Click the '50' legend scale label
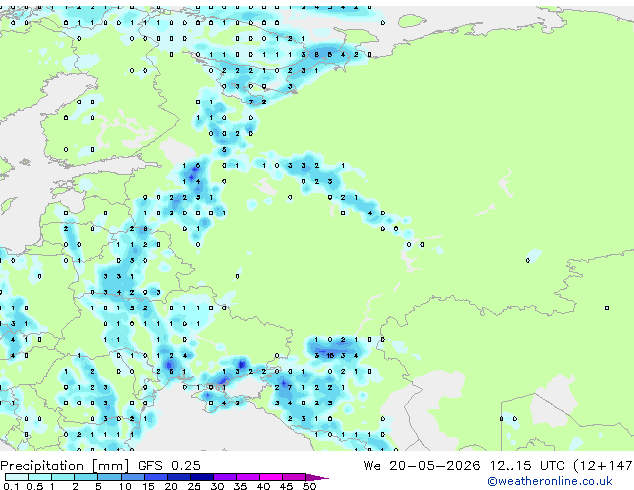Screen dimensions: 634x490 coord(309,486)
